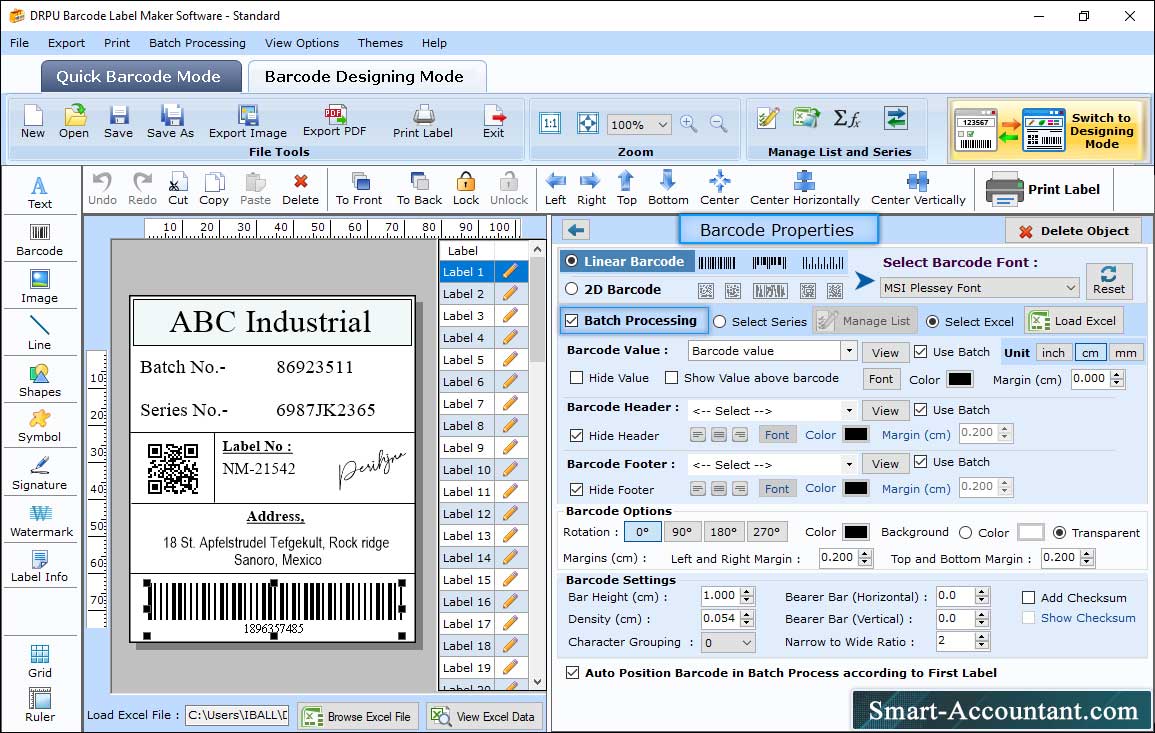Viewport: 1155px width, 733px height.
Task: Click the Delete Object button
Action: click(1073, 231)
